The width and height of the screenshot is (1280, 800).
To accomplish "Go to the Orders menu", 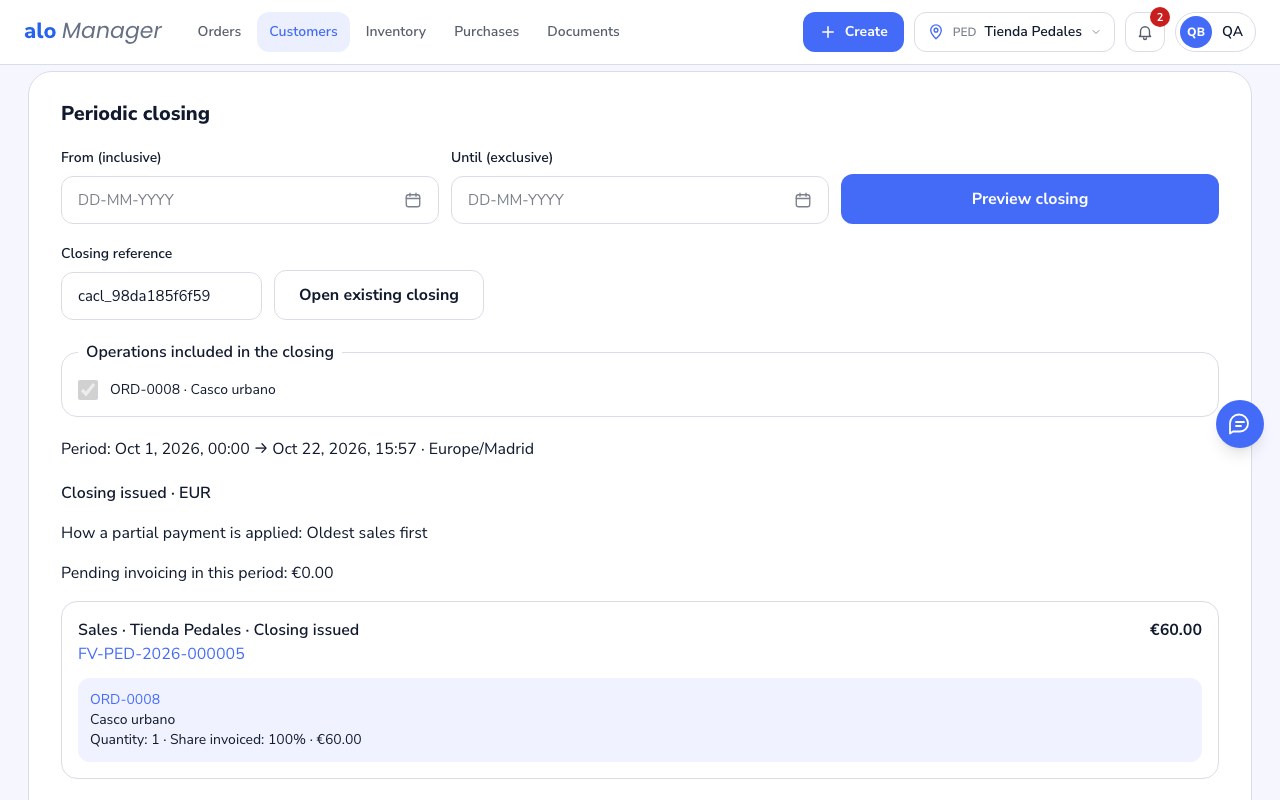I will coord(219,32).
